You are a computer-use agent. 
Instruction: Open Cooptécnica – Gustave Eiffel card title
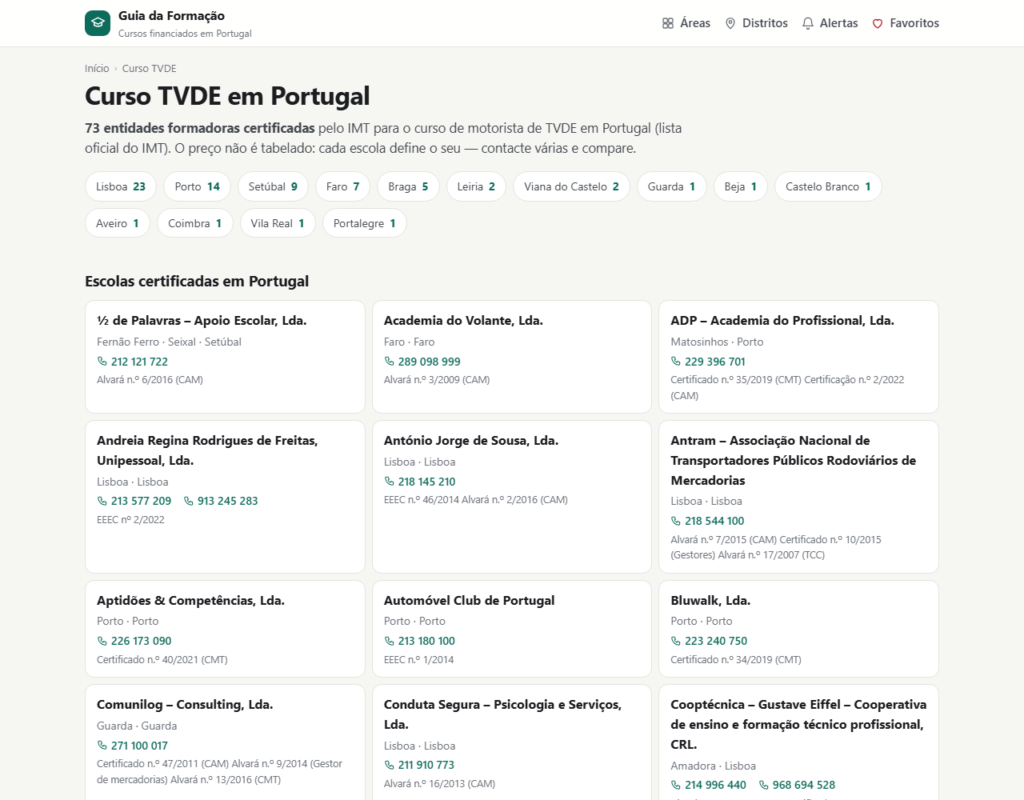799,724
